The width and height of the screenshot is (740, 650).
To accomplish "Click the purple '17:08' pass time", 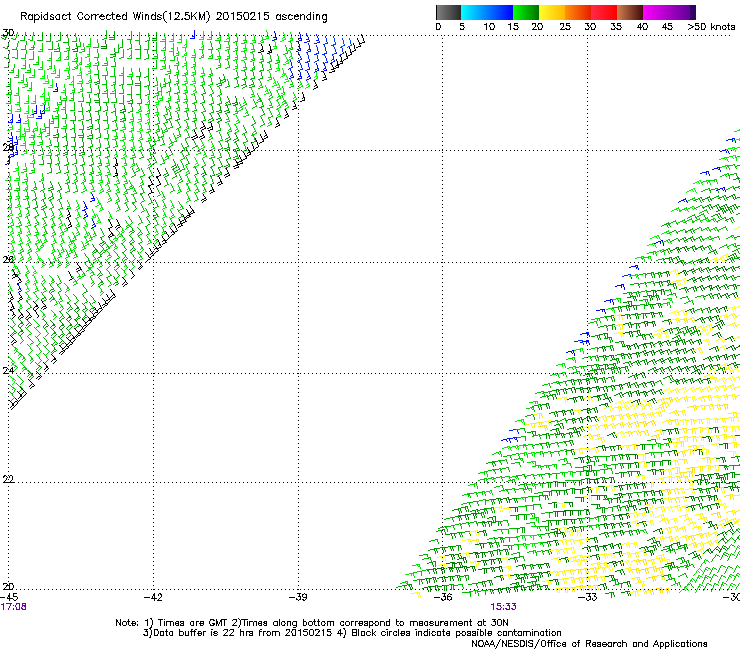I will point(13,607).
